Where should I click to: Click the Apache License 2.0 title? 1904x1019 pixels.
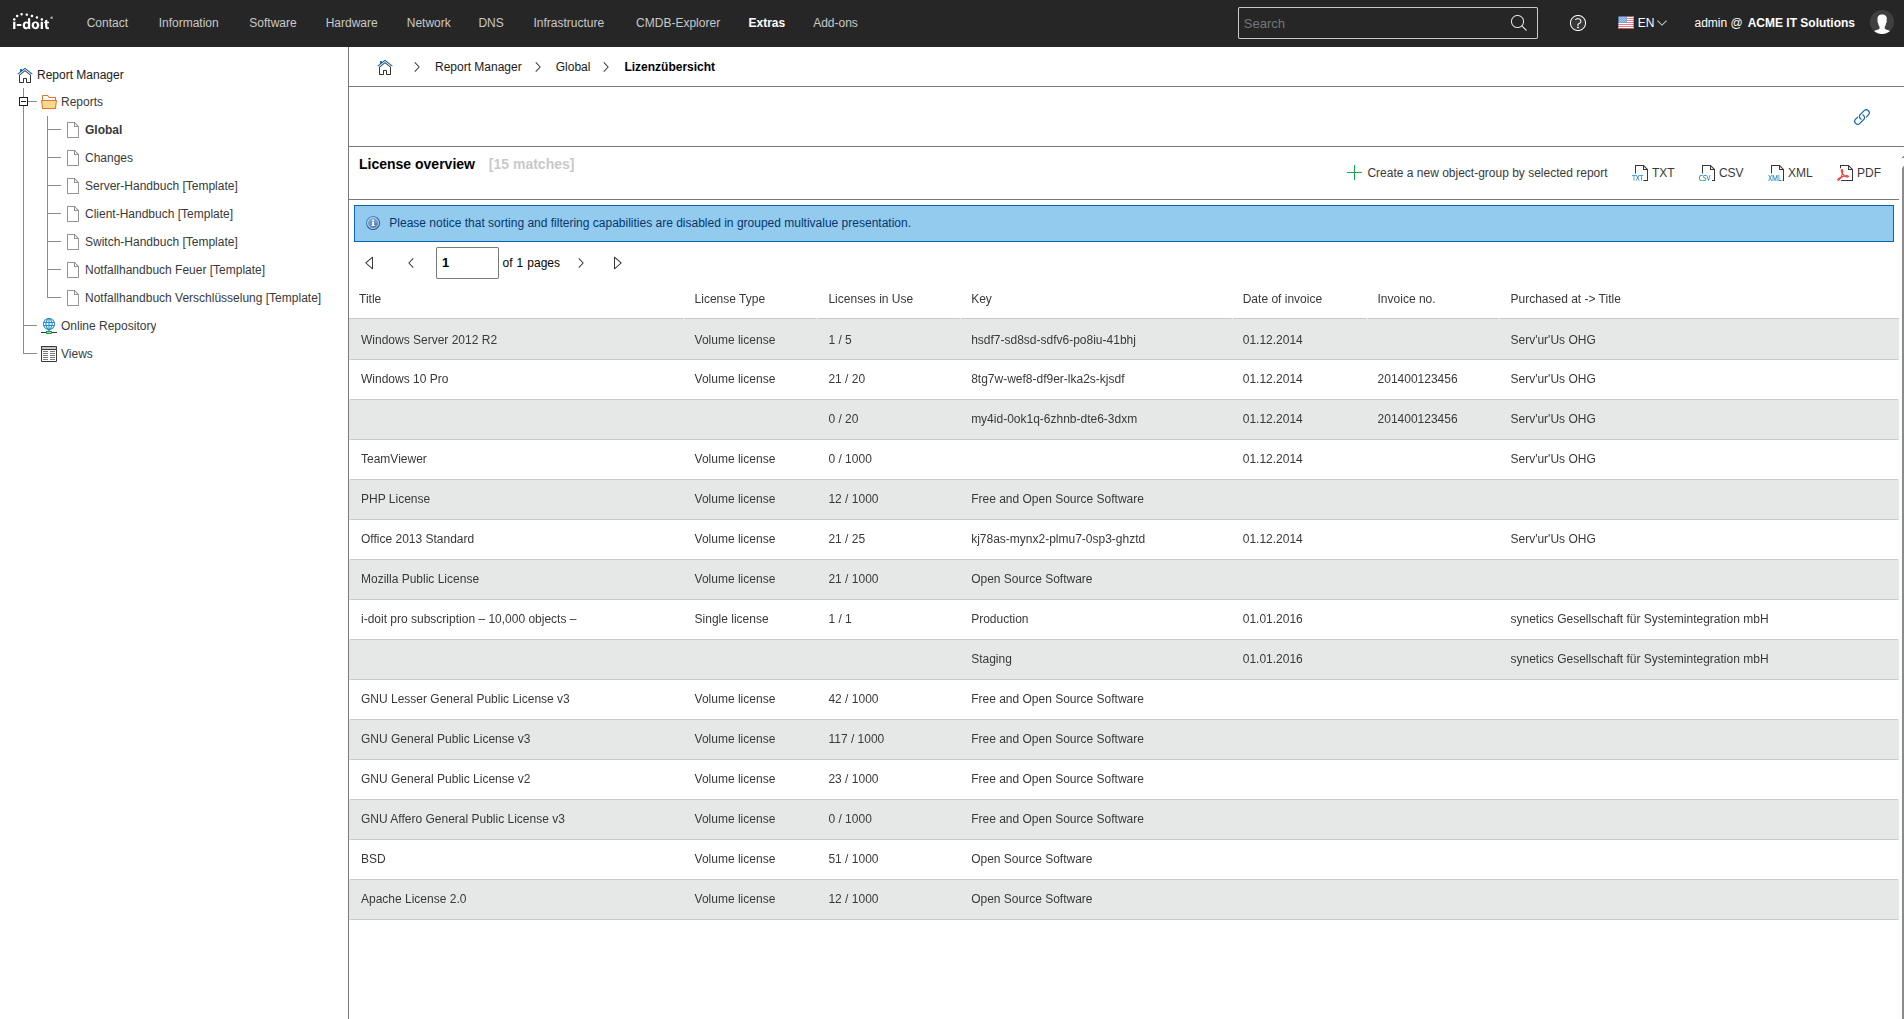414,899
